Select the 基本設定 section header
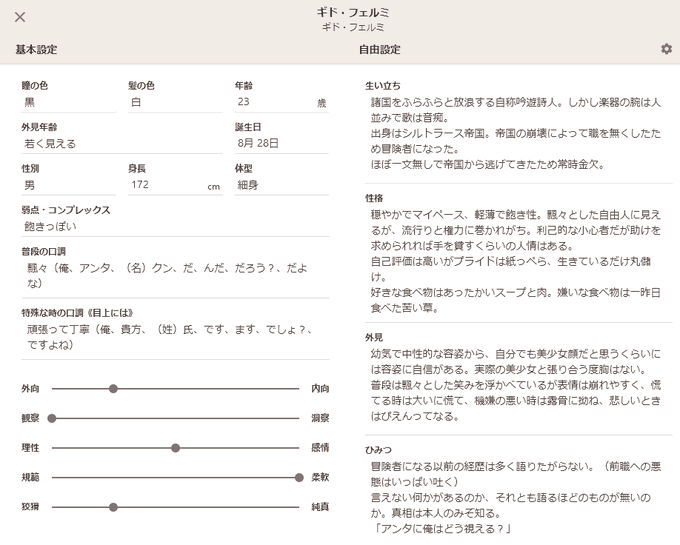Screen dimensions: 680x545 coord(36,49)
